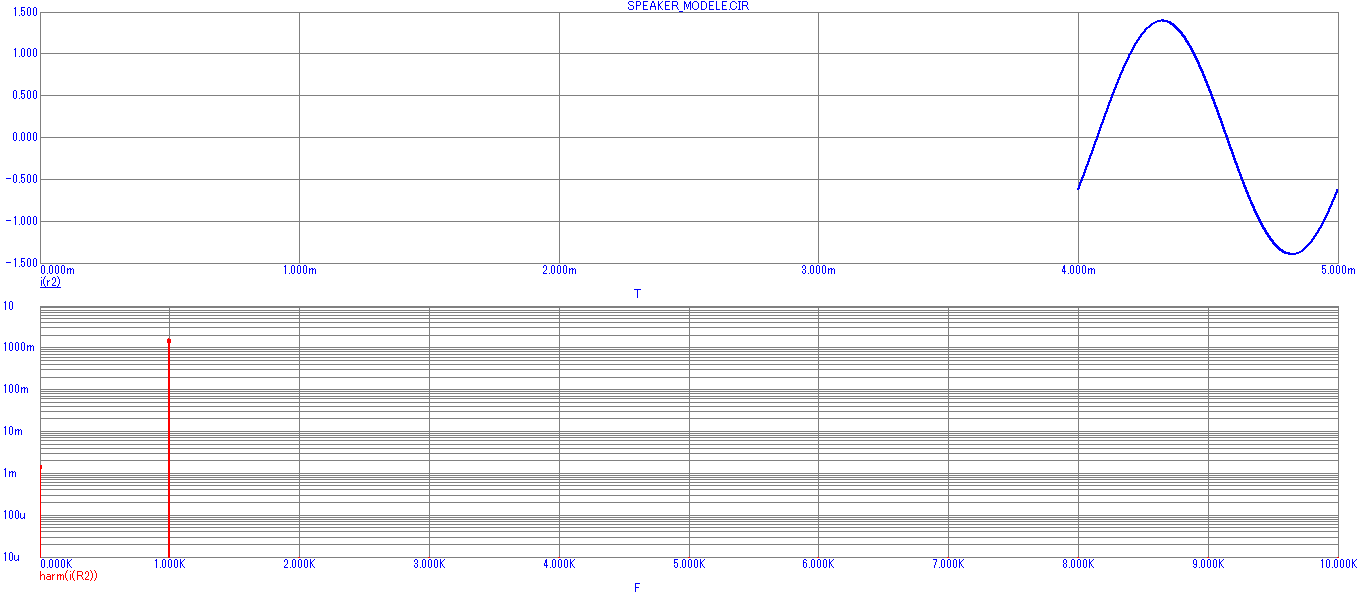This screenshot has width=1362, height=599.
Task: Click the F axis title under the frequency plot
Action: point(637,588)
